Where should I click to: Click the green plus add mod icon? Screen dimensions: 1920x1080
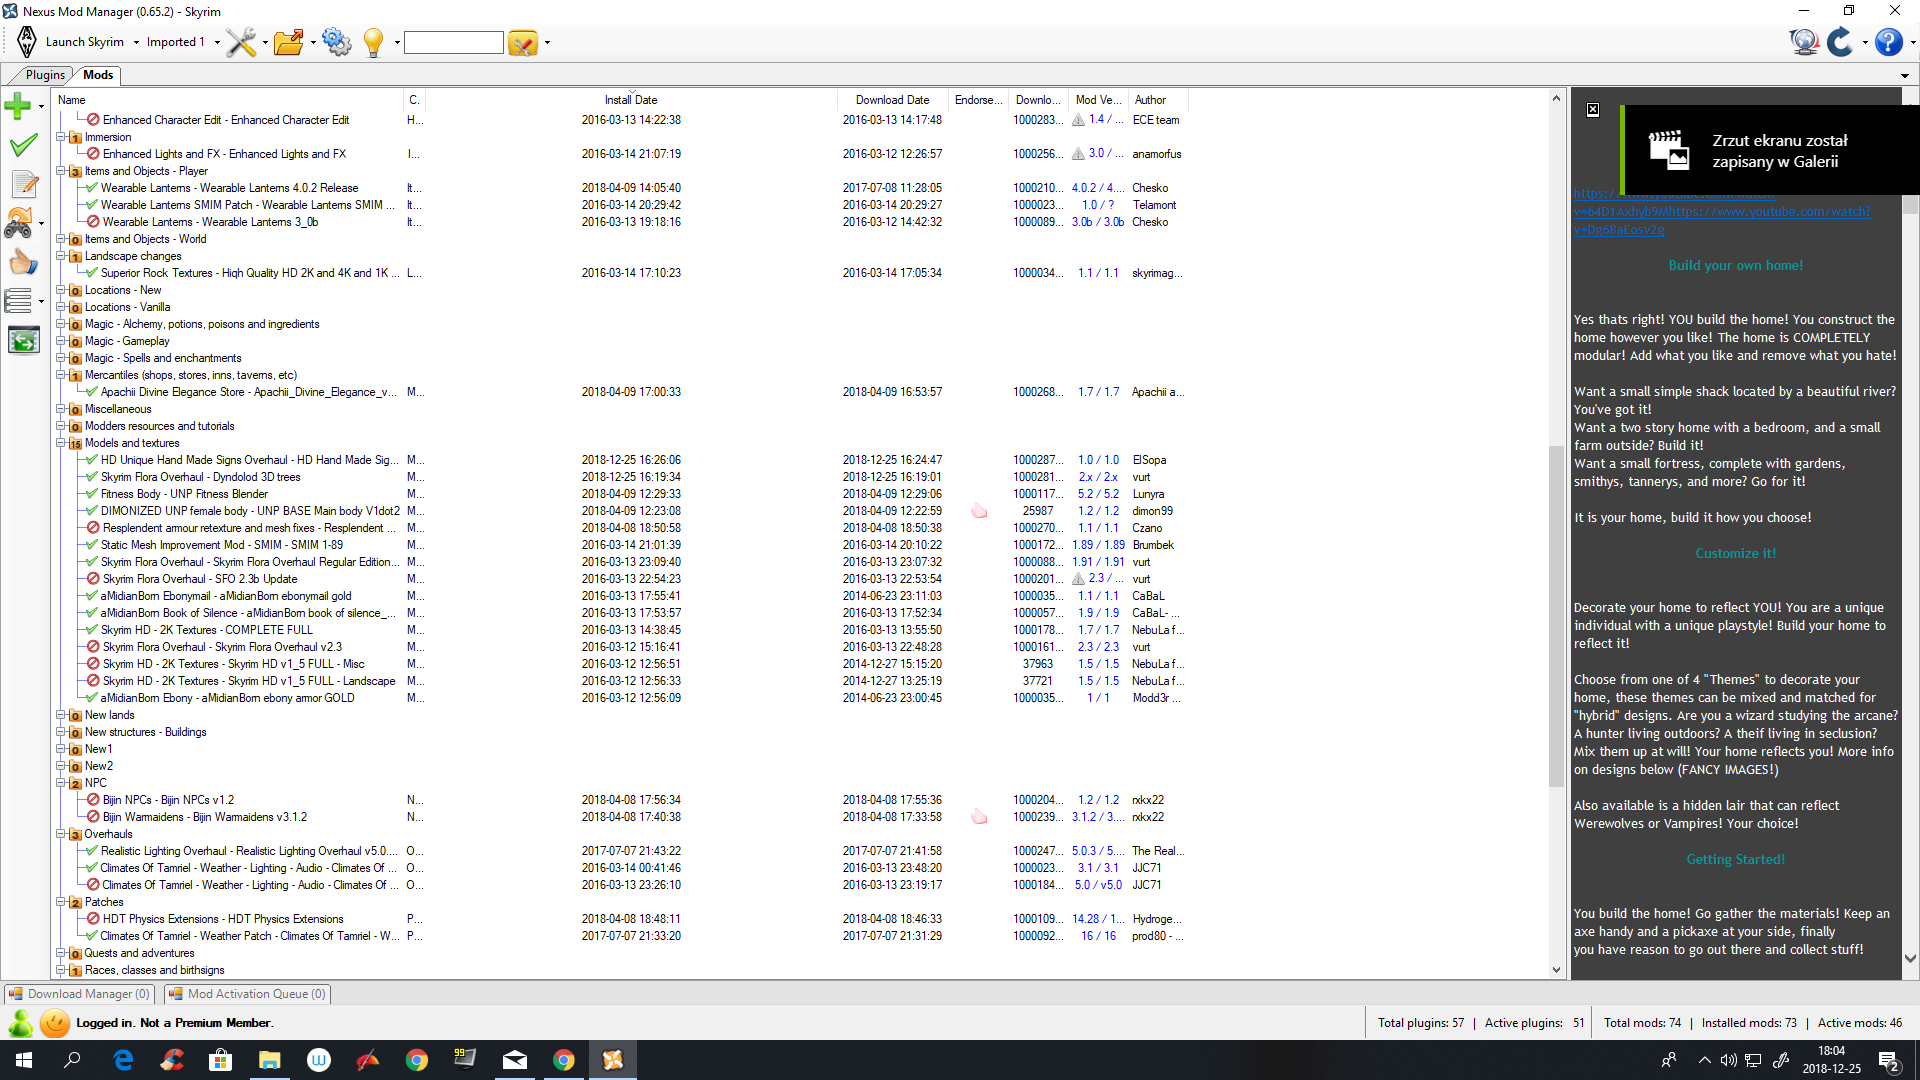18,105
